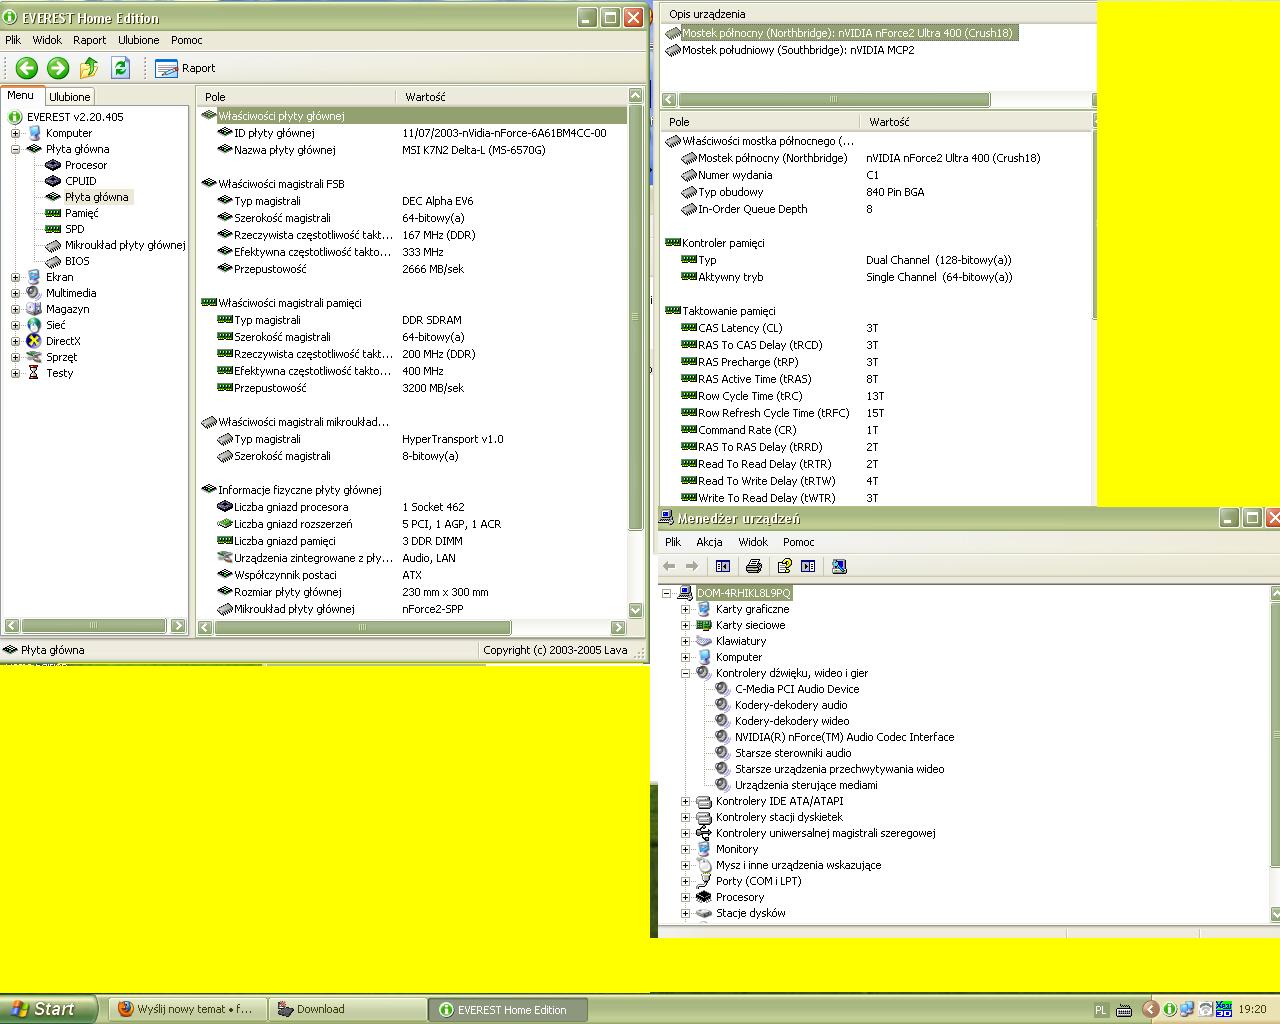
Task: Collapse Kontrolery dźwięku, wideo i gier
Action: pos(685,673)
